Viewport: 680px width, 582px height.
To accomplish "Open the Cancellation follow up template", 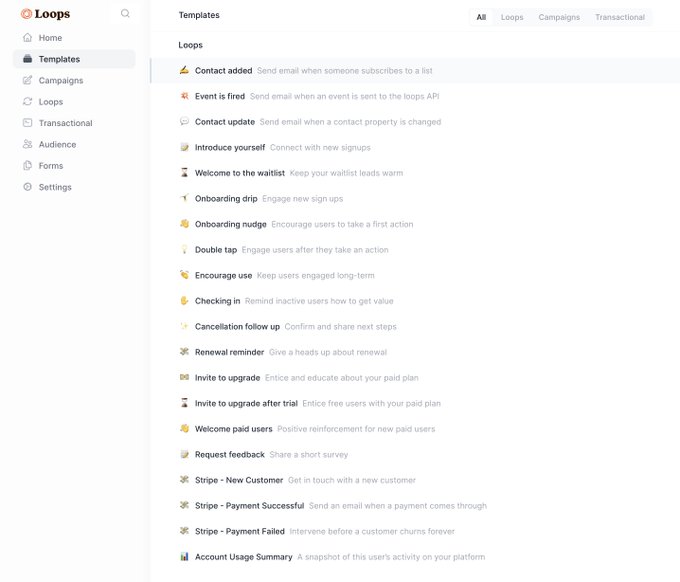I will click(x=415, y=326).
